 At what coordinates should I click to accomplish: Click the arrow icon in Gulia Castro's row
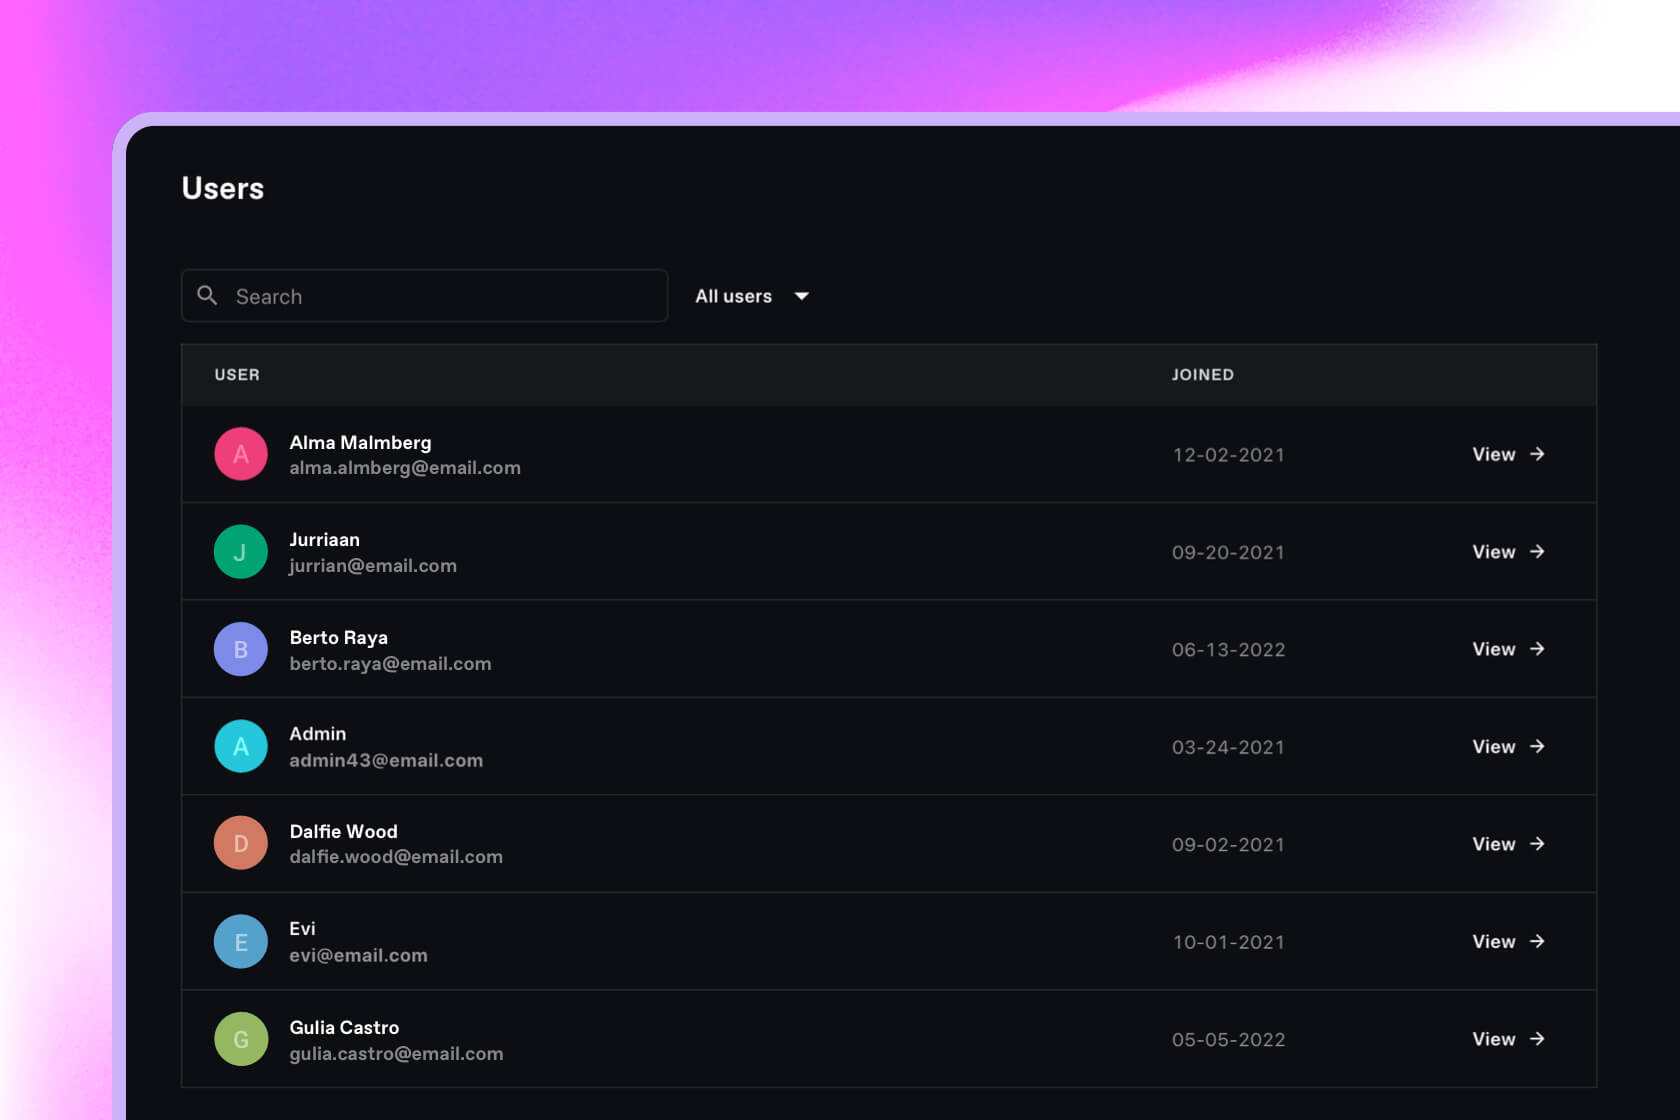coord(1537,1039)
